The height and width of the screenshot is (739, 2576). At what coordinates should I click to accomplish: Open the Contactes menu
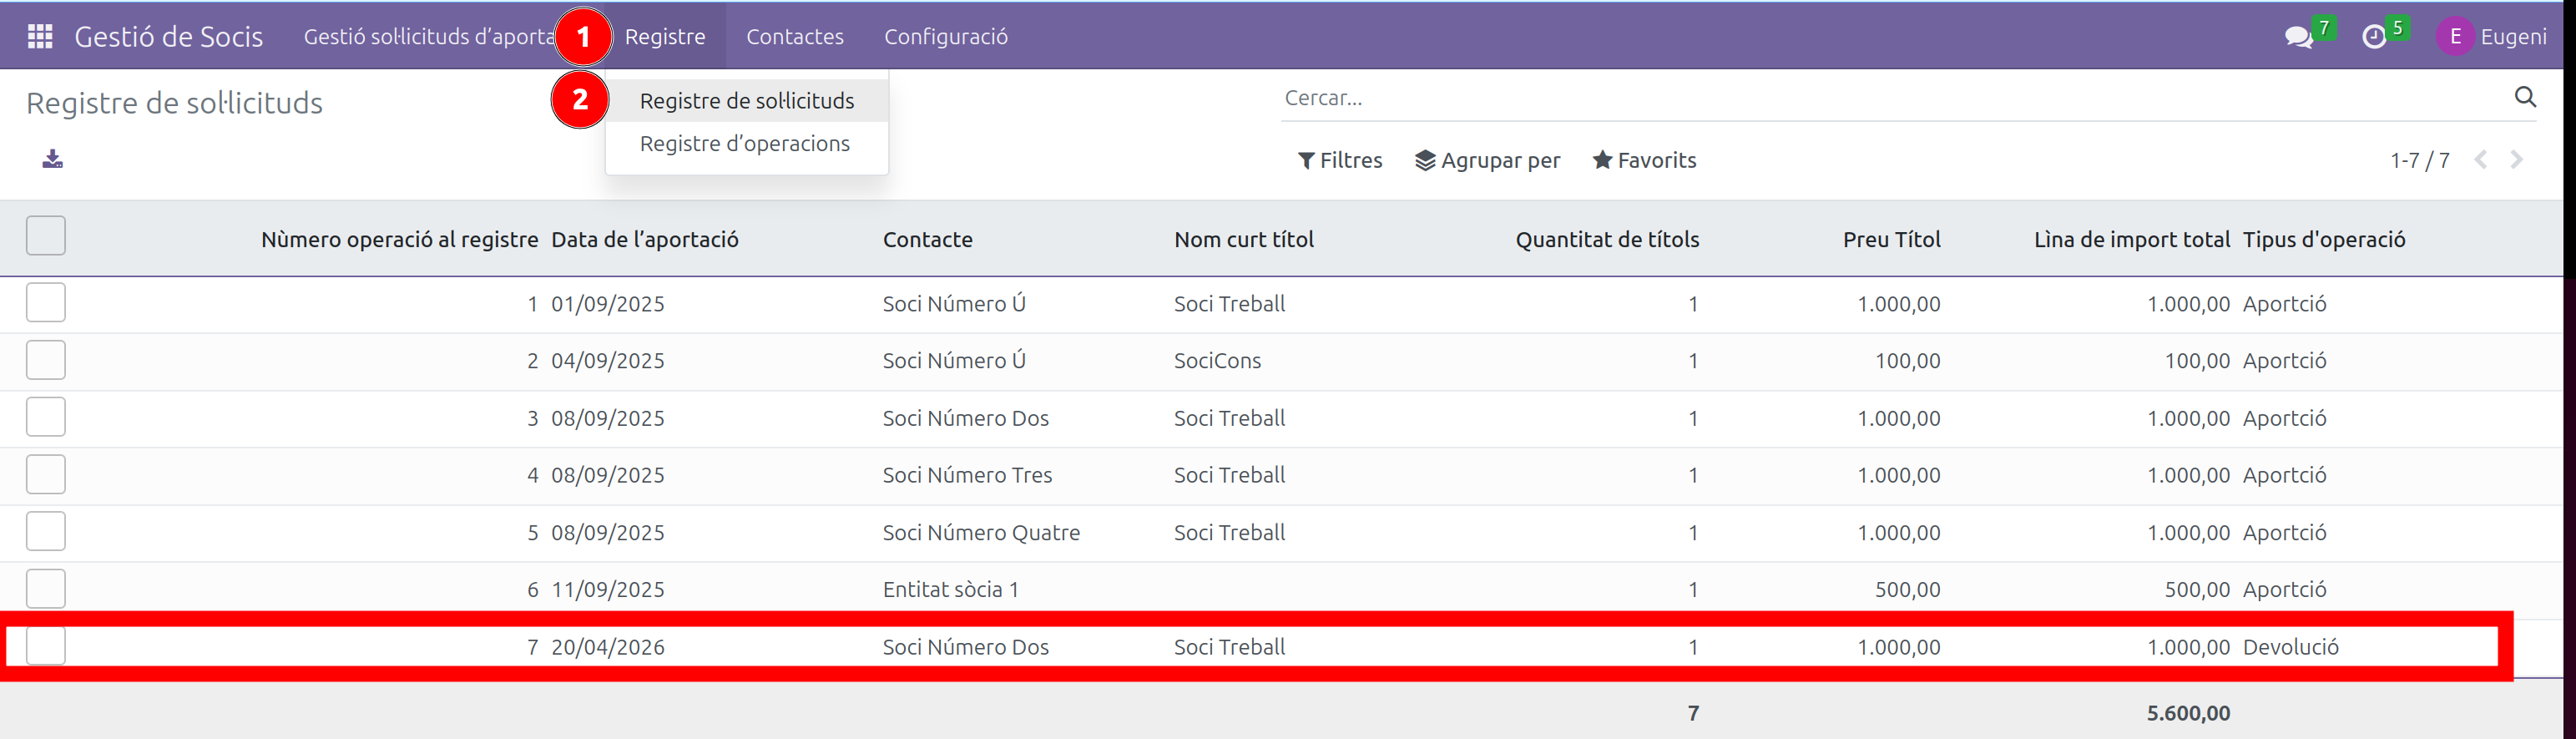[795, 37]
